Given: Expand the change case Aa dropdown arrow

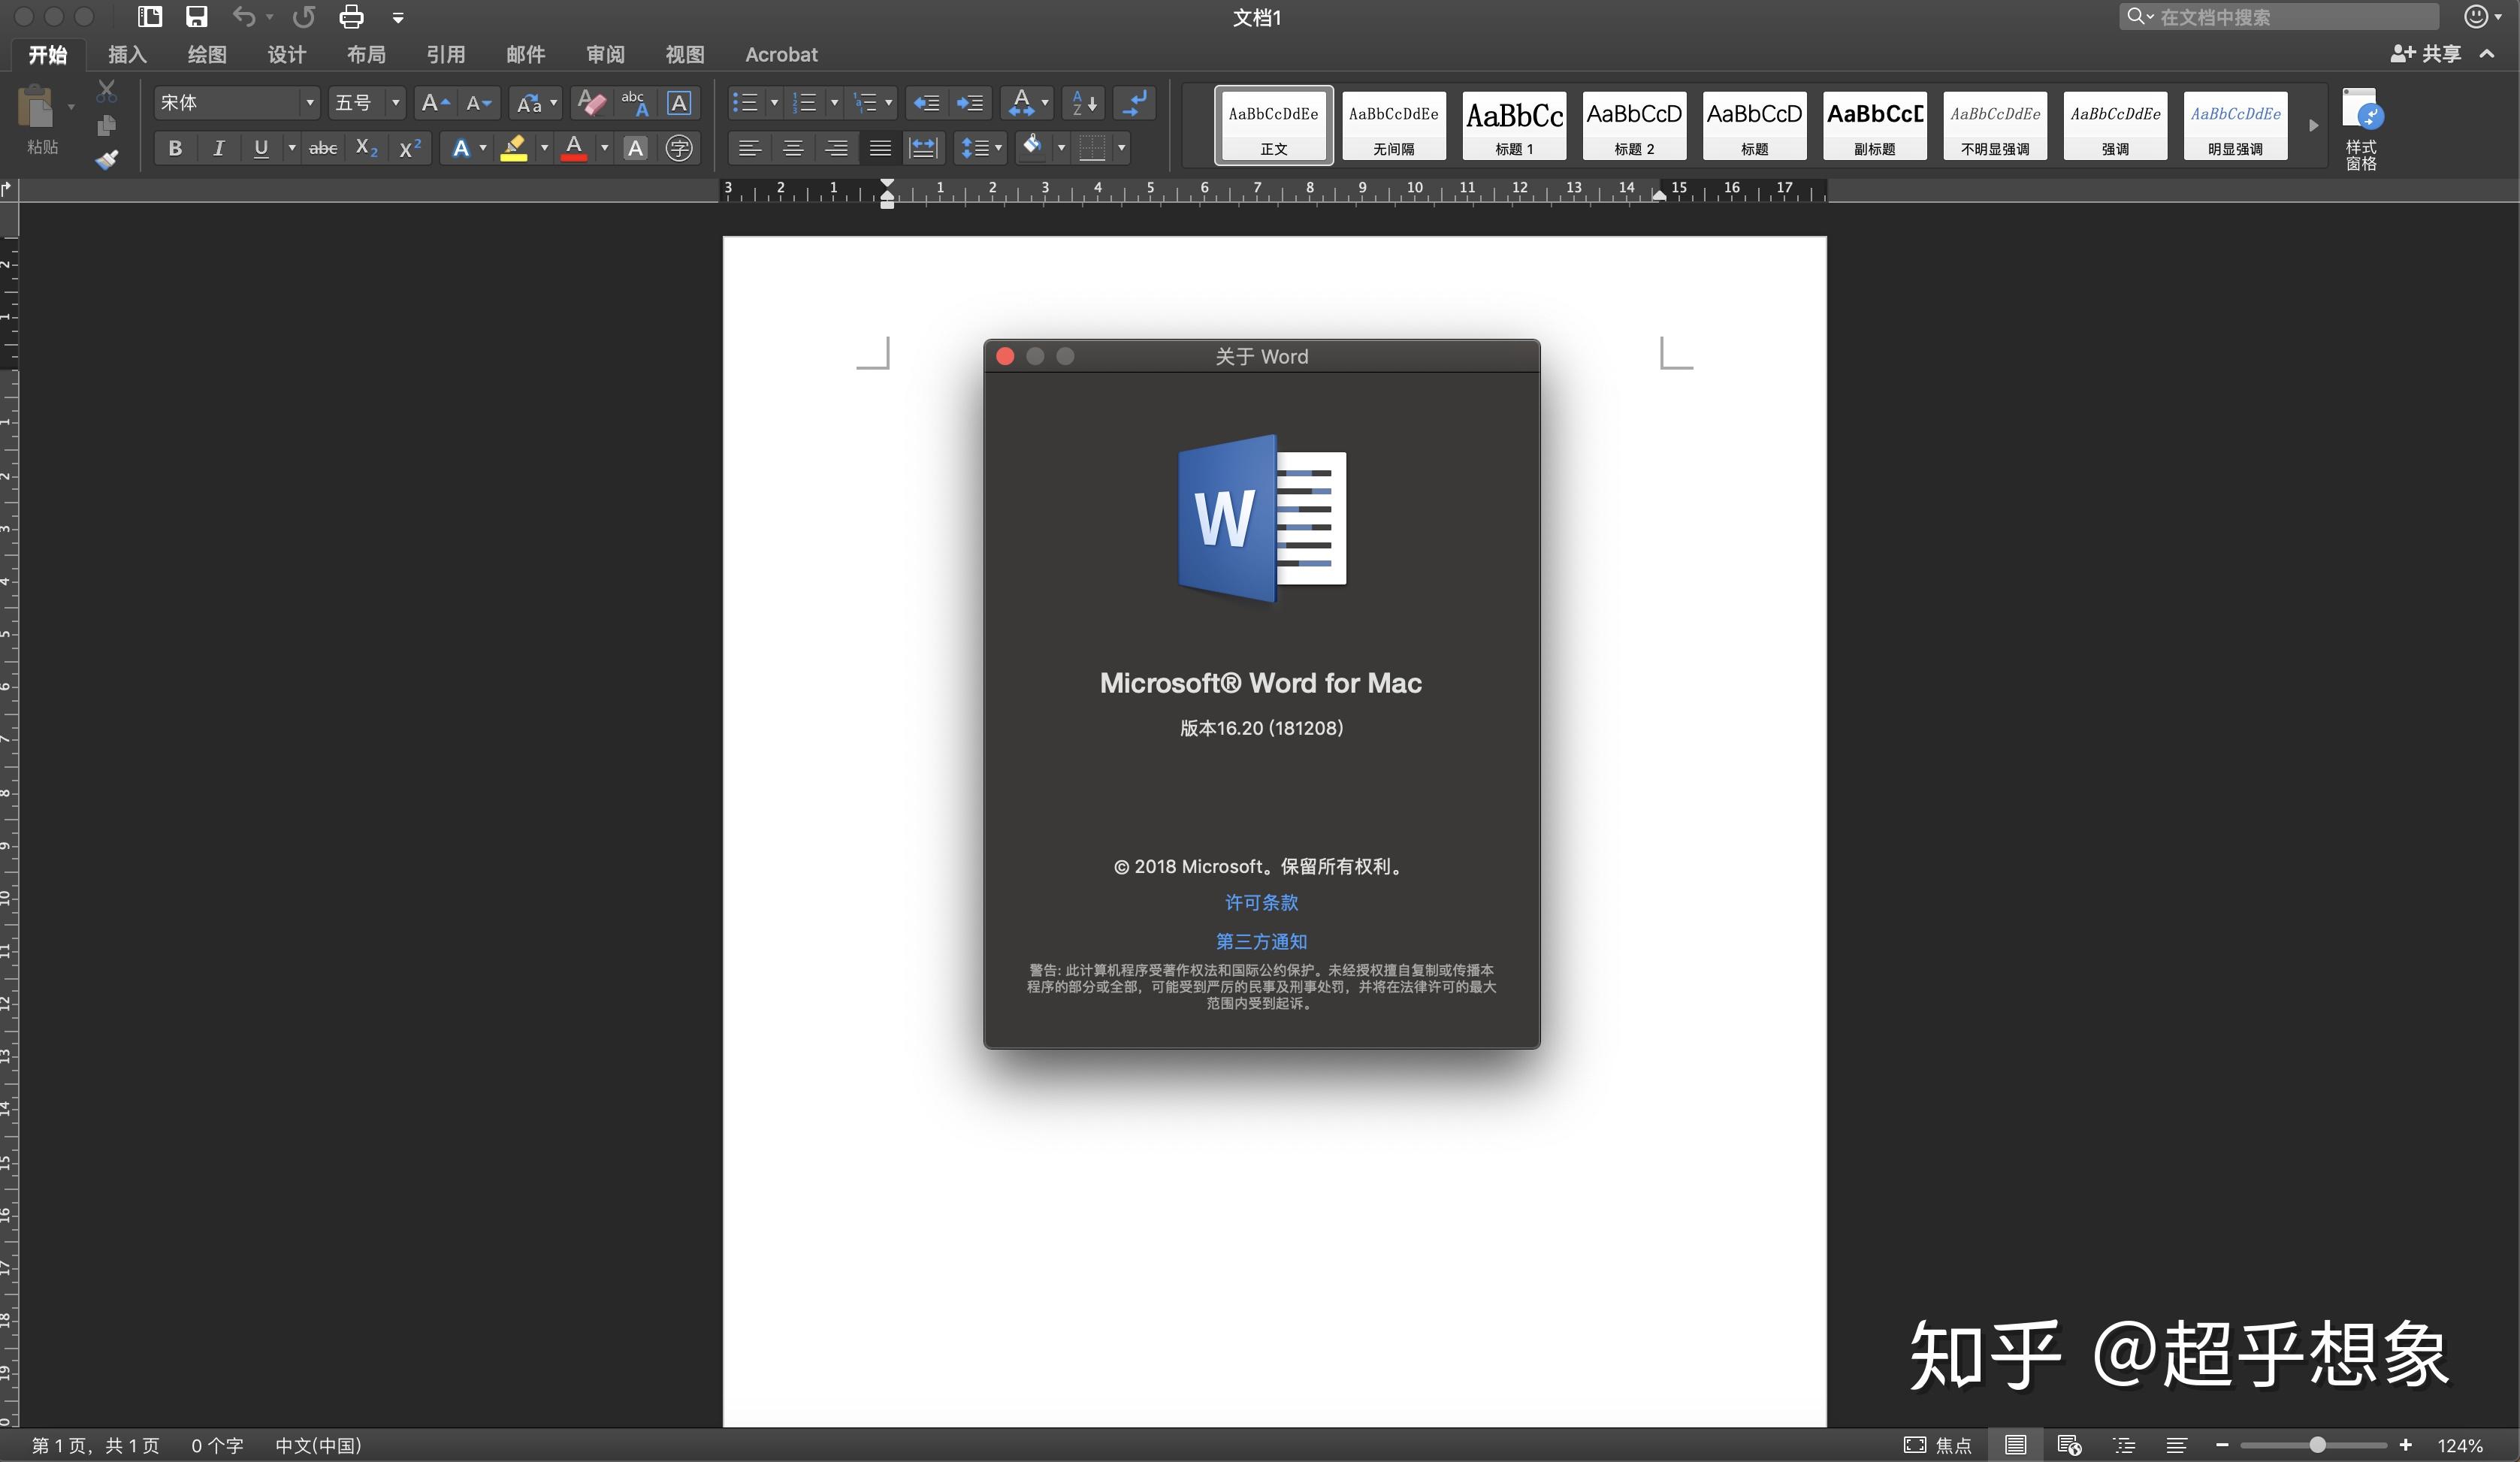Looking at the screenshot, I should (x=553, y=102).
